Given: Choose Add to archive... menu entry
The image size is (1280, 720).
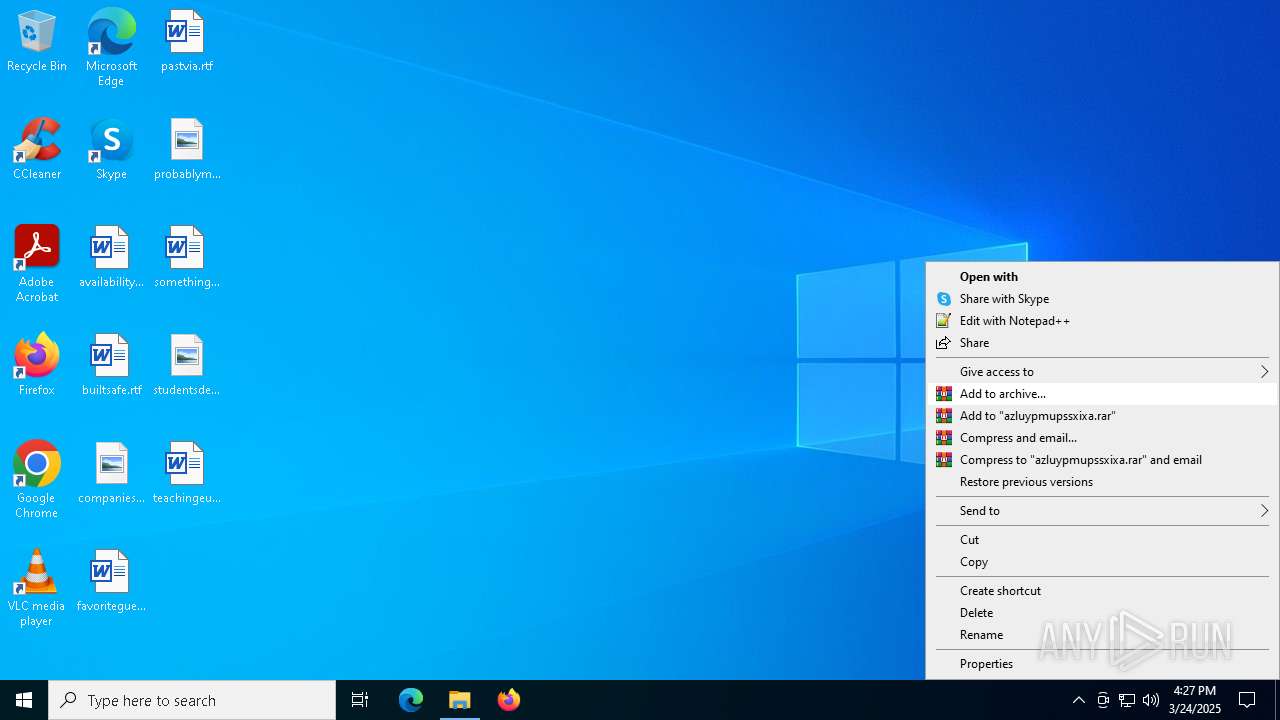Looking at the screenshot, I should click(1102, 394).
